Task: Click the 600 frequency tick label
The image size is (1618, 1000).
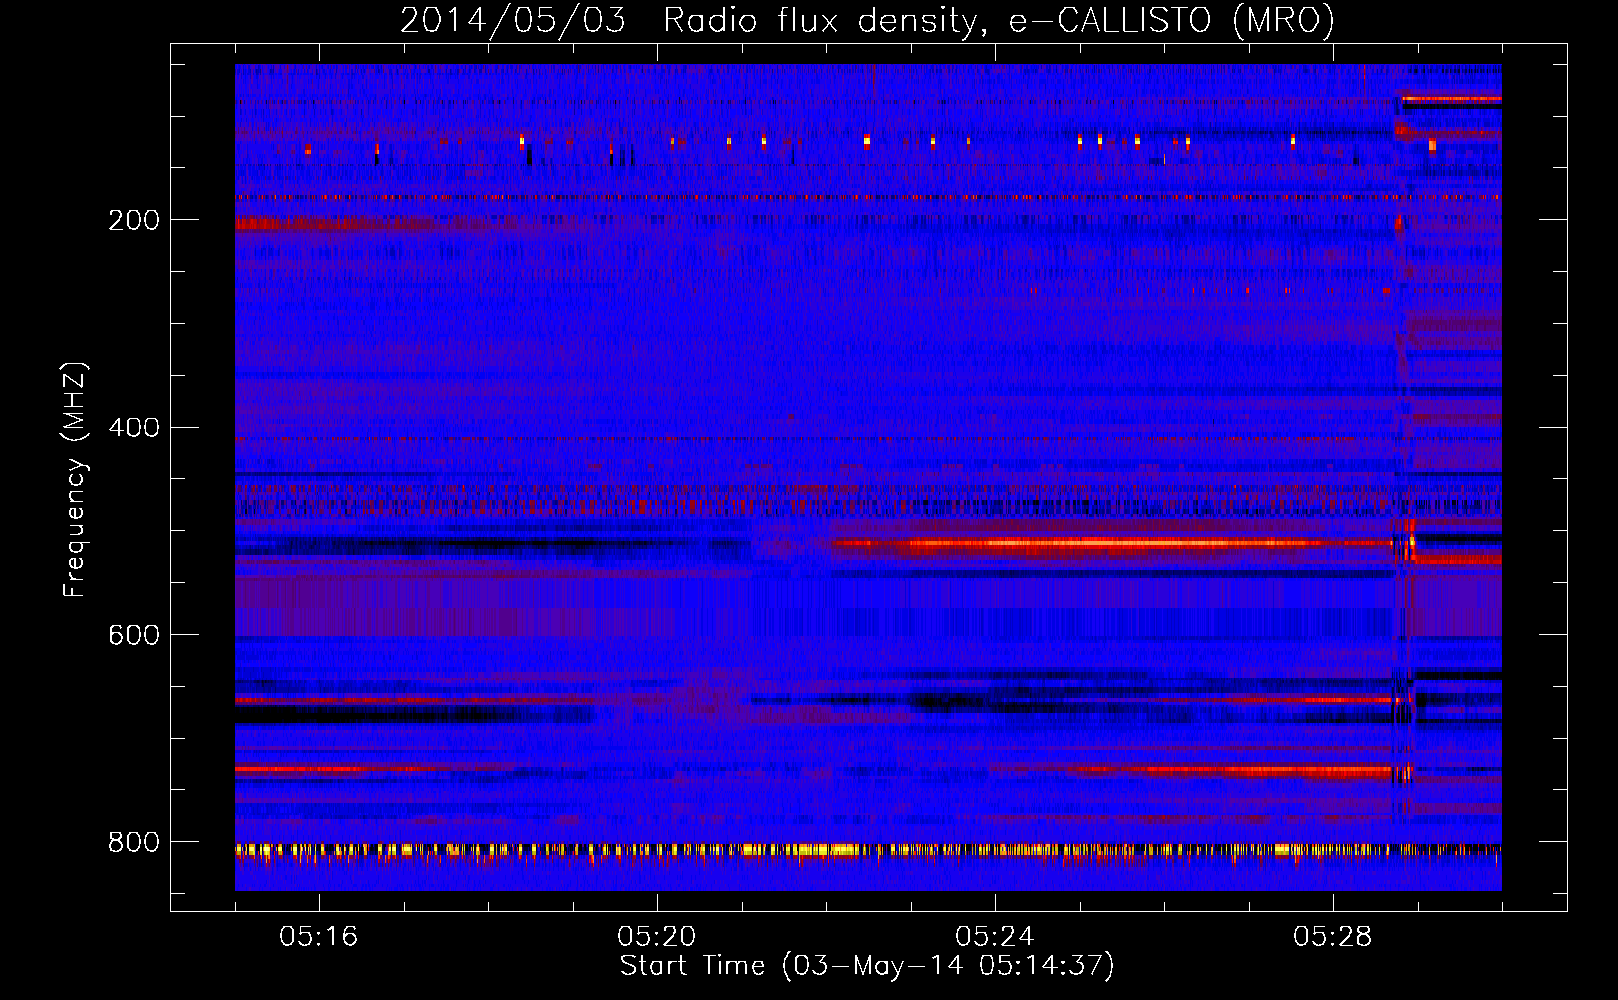Action: [x=134, y=636]
